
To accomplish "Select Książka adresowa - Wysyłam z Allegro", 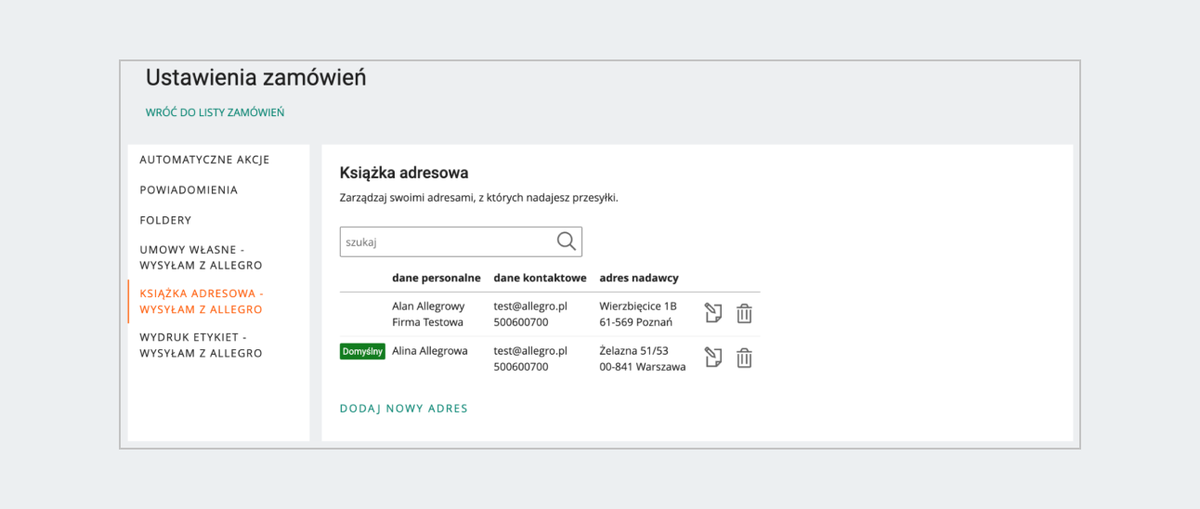I will pos(200,301).
